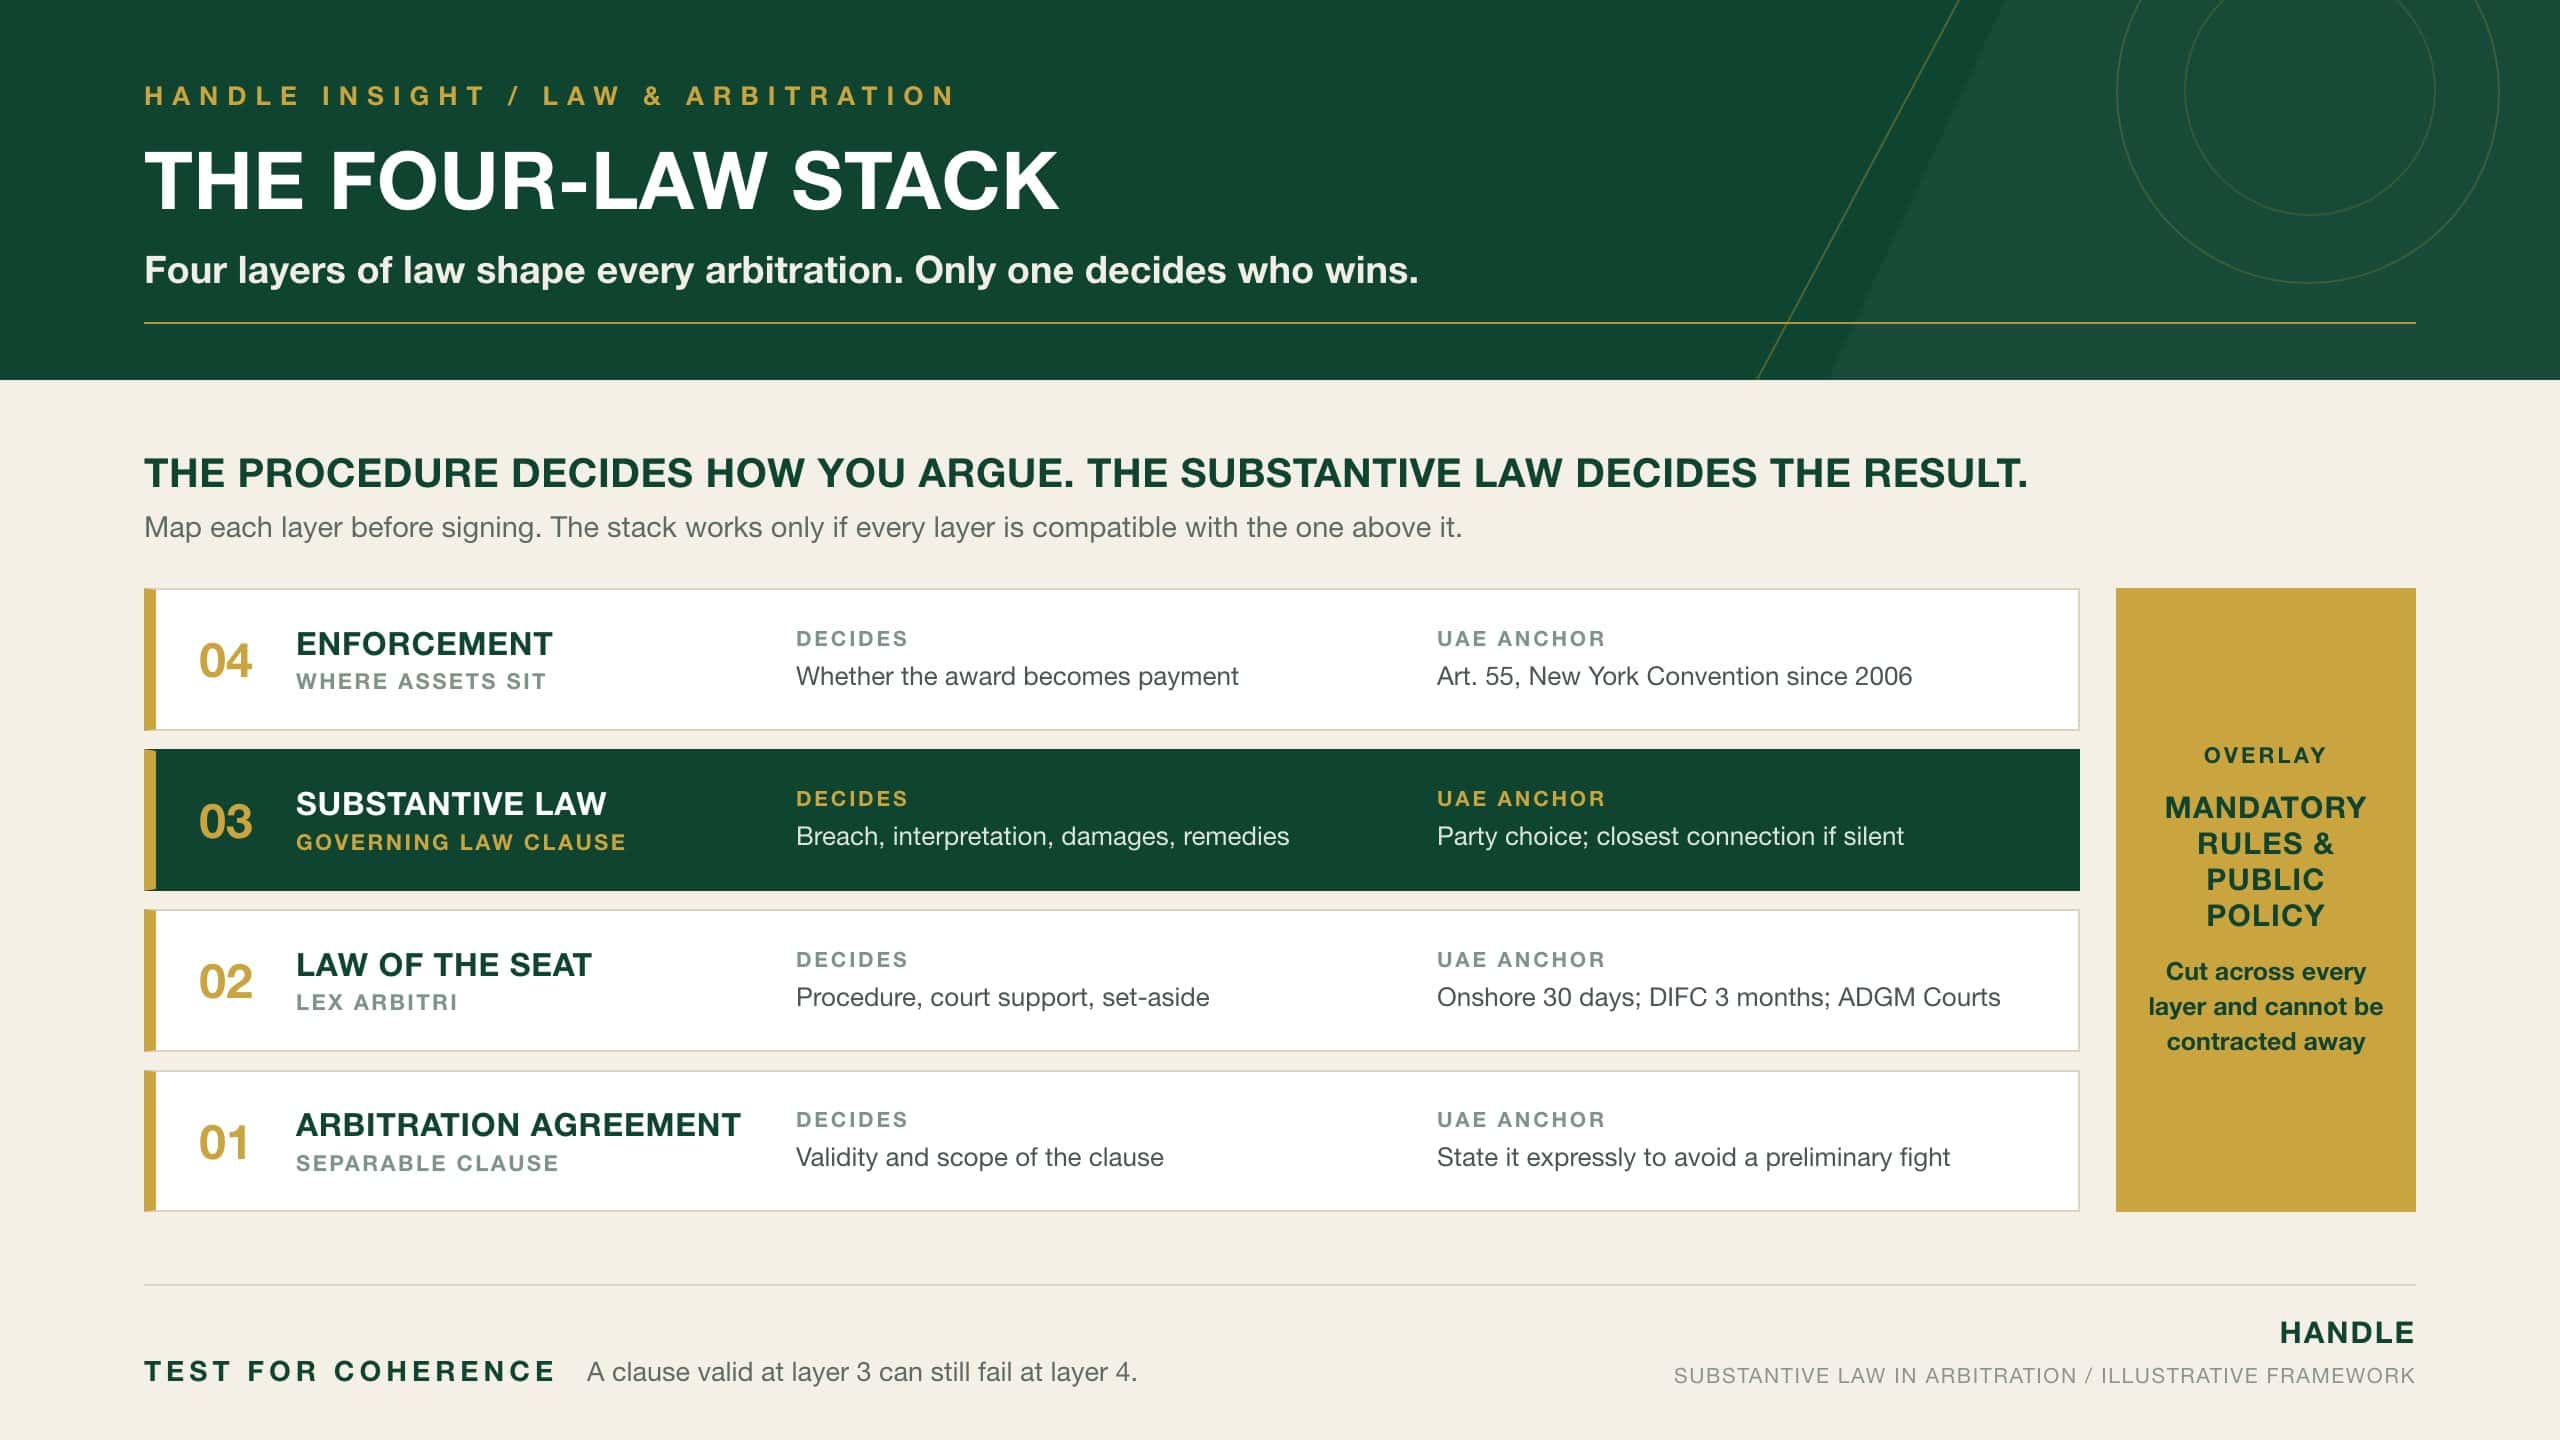The image size is (2560, 1440).
Task: Click the 'TEST FOR COHERENCE' label
Action: click(x=349, y=1372)
